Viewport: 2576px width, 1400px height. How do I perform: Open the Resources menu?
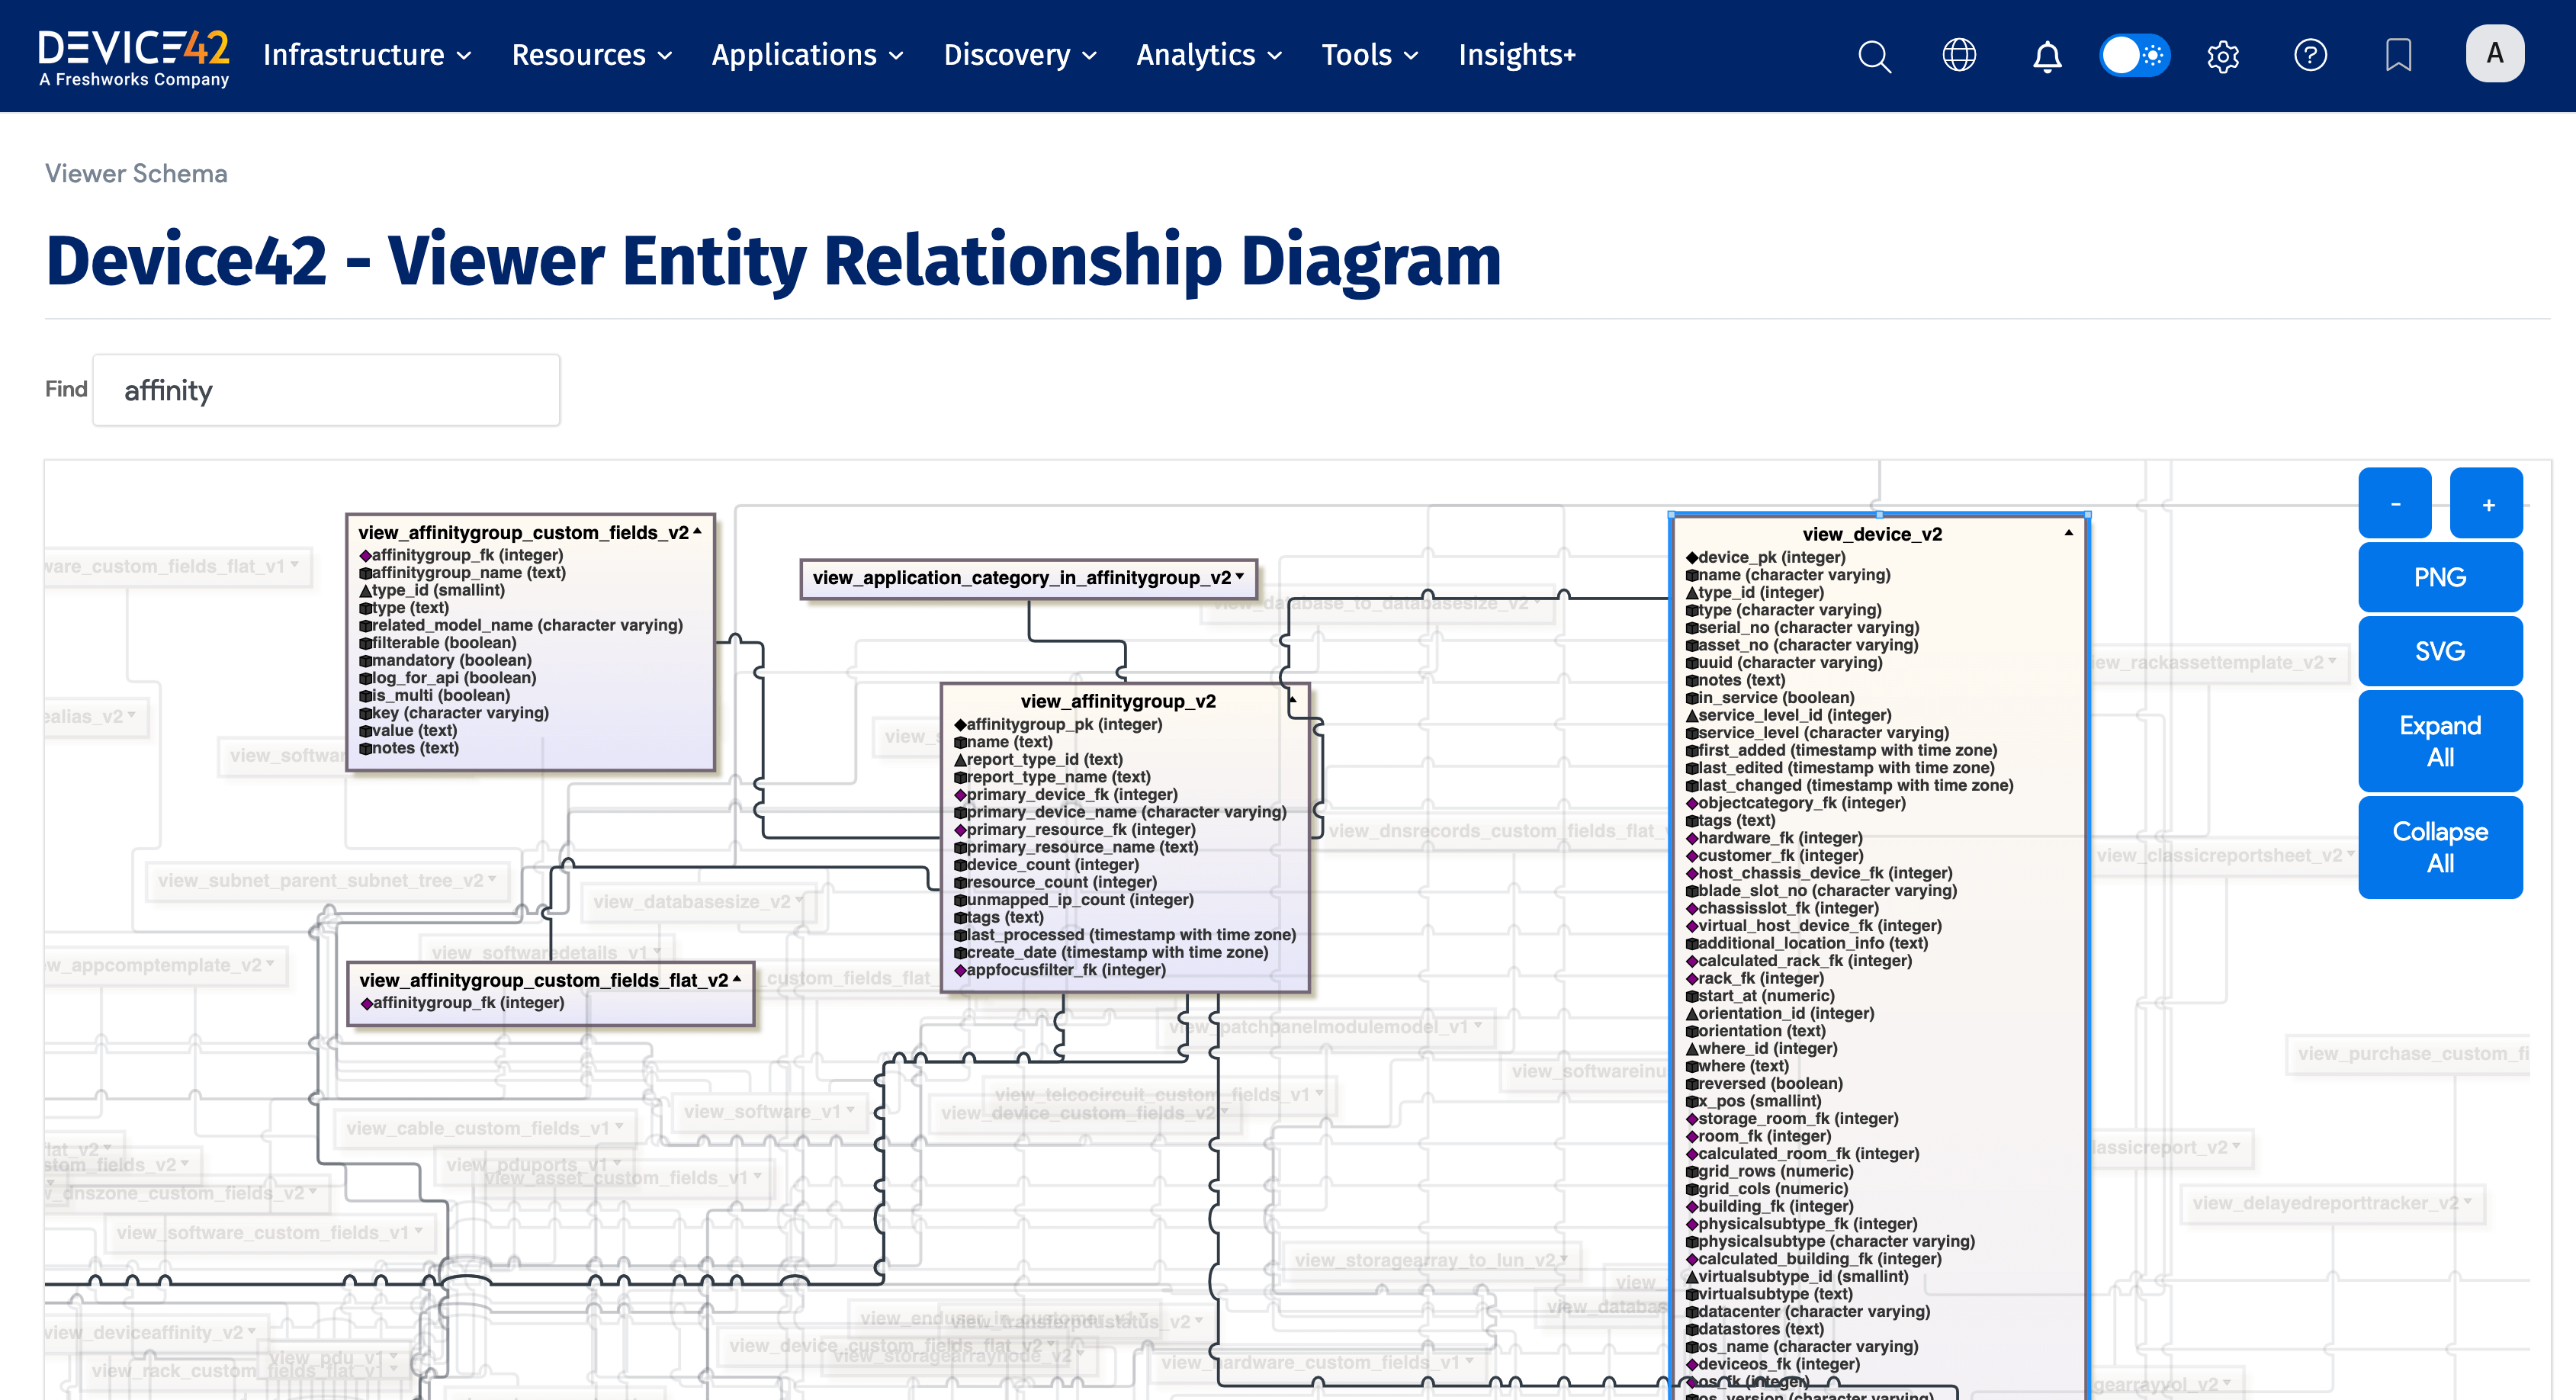click(592, 55)
